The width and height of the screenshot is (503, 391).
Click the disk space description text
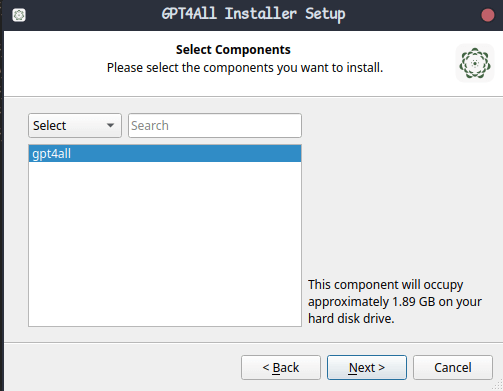pos(395,301)
